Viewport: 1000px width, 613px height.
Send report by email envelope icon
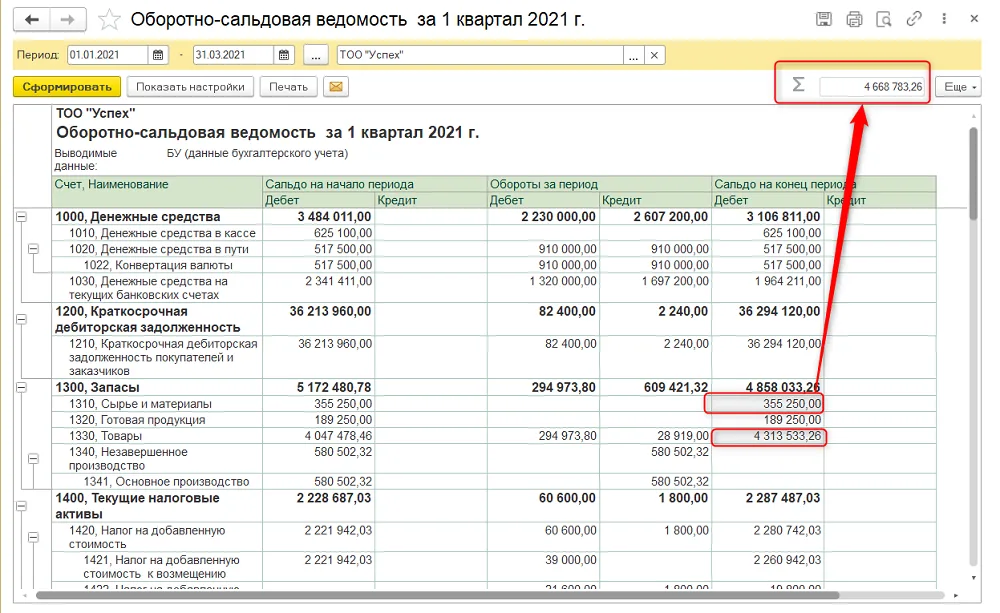[336, 87]
